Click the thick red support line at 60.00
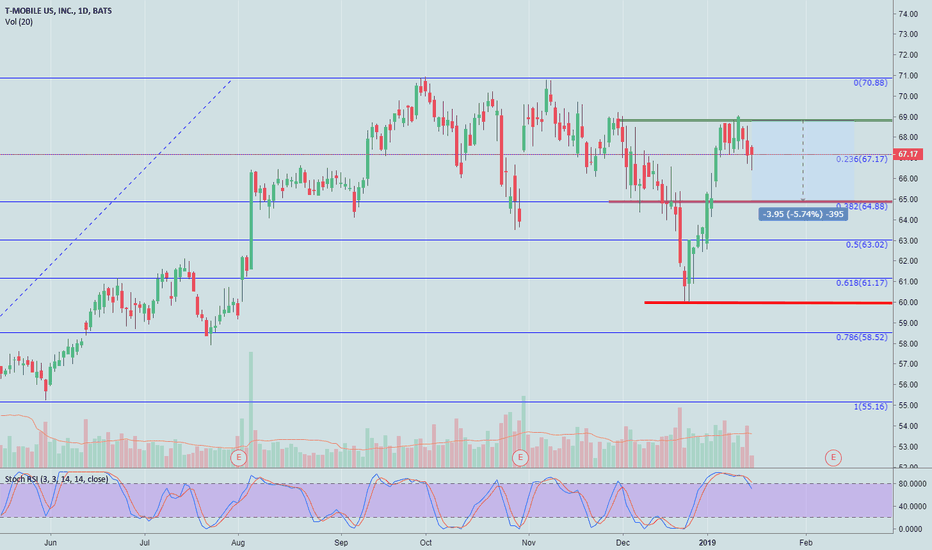This screenshot has width=932, height=550. tap(768, 303)
